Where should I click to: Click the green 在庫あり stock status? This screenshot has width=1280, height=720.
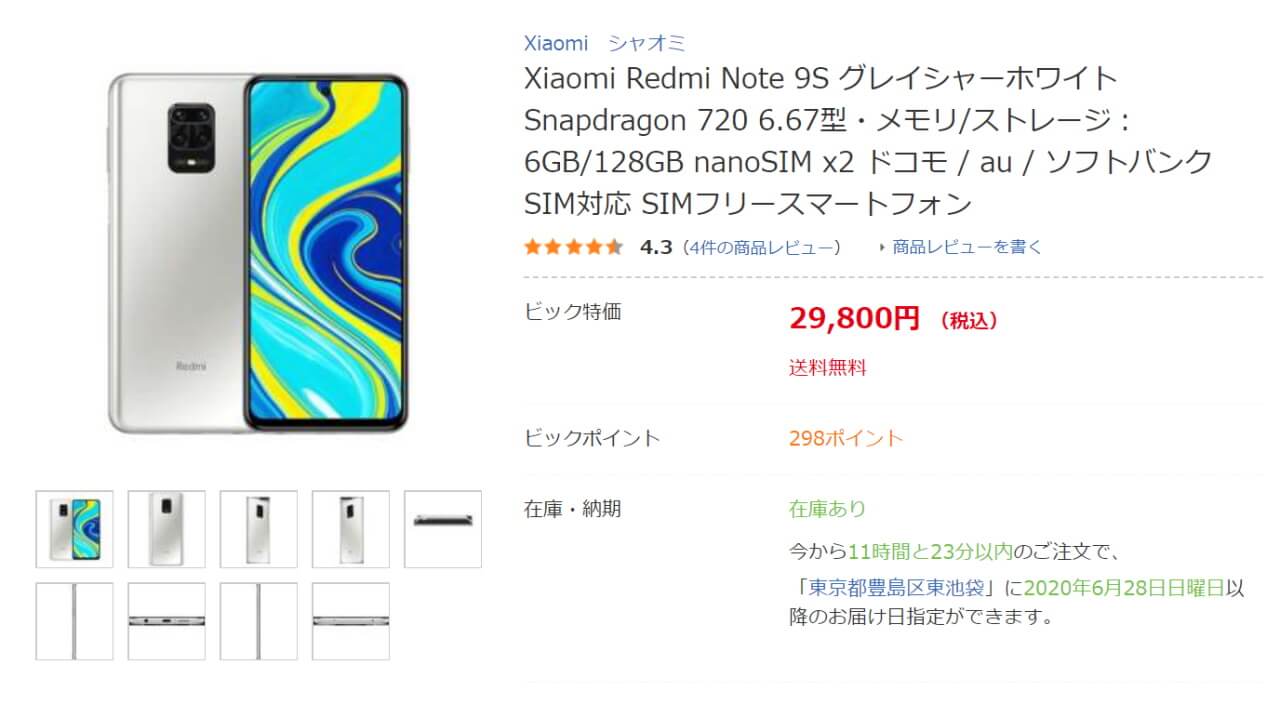[x=827, y=509]
